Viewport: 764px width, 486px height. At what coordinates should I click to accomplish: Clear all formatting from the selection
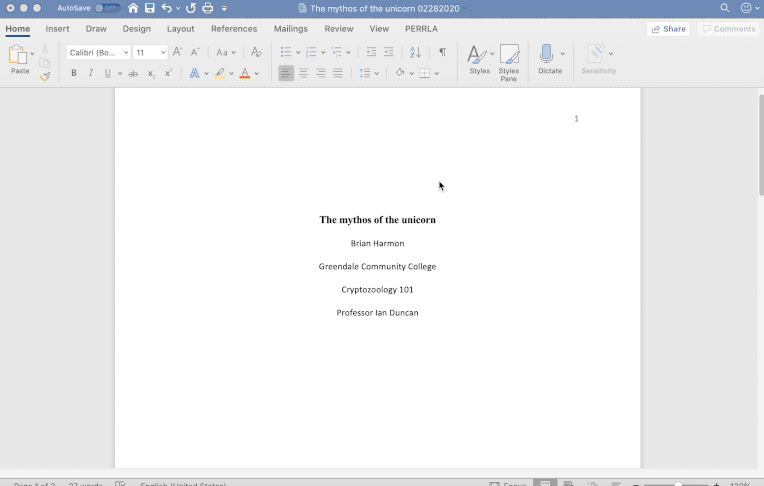tap(256, 52)
